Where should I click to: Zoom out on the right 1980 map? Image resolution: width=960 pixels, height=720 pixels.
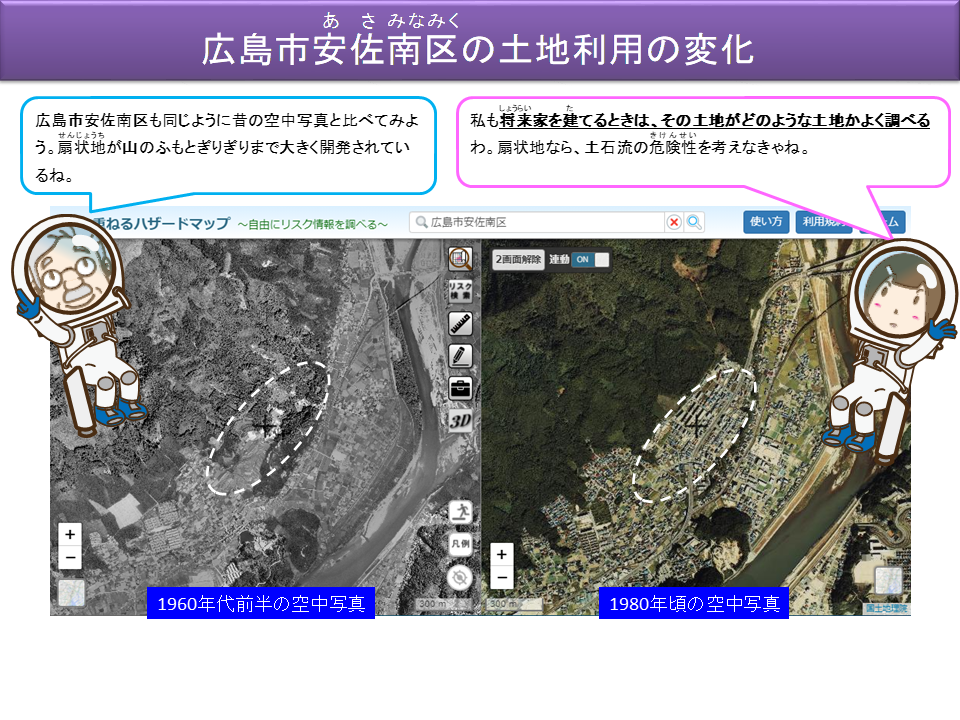(501, 577)
